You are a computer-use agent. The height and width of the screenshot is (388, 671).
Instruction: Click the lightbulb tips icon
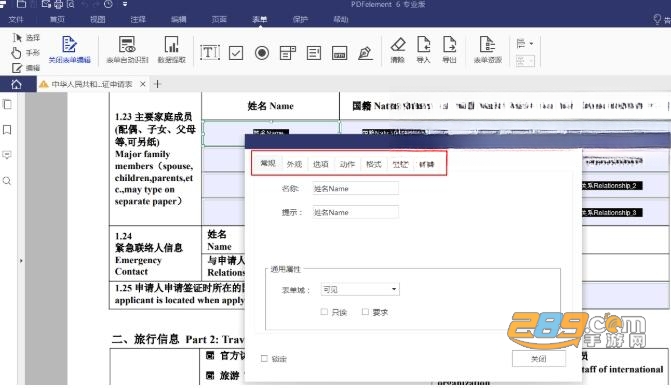pos(657,19)
